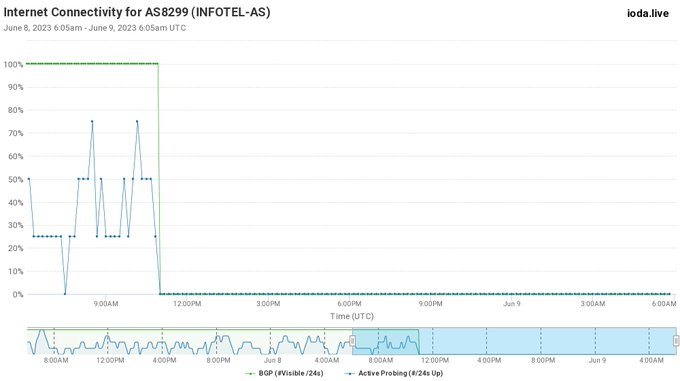Click the 70% y-axis label
Screen dimensions: 680x381
pos(15,133)
